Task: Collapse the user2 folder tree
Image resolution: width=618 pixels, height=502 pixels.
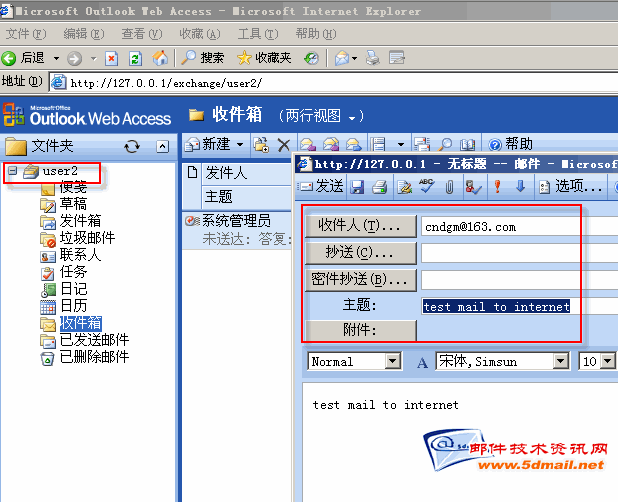Action: pyautogui.click(x=12, y=171)
